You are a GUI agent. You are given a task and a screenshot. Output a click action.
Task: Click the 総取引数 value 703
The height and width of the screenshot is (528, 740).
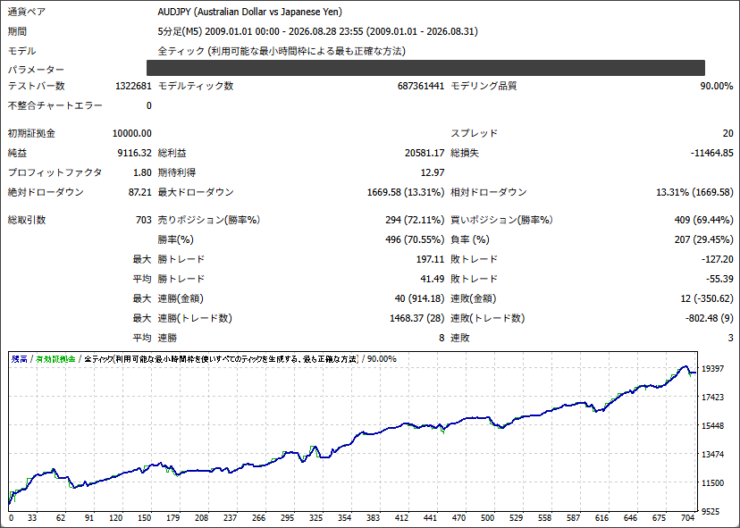coord(143,220)
